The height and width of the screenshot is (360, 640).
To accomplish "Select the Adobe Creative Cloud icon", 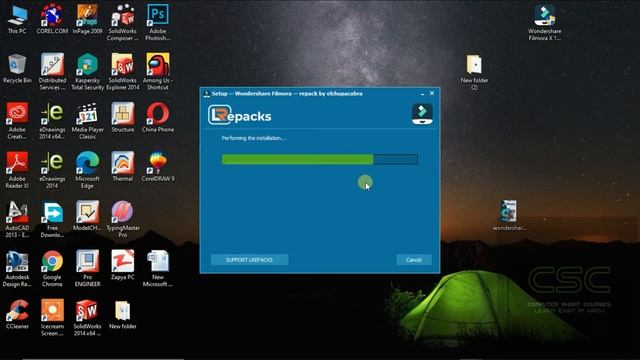I will 17,120.
